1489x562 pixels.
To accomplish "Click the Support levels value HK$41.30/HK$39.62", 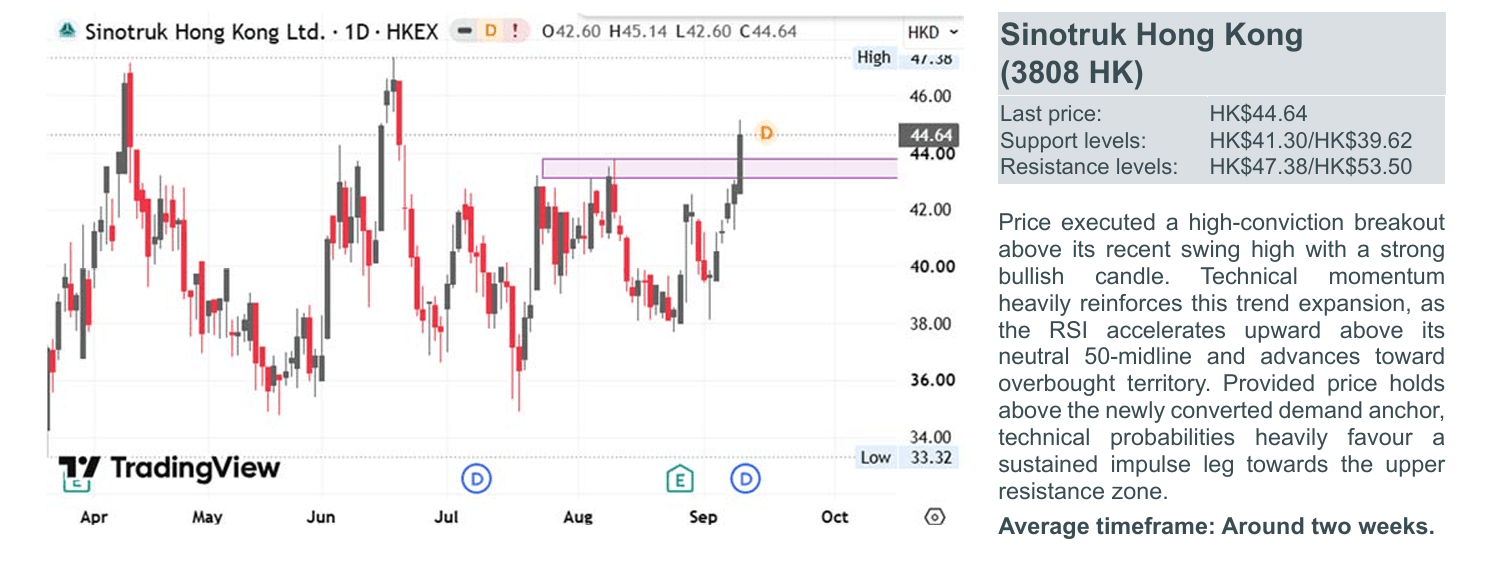I will [x=1310, y=141].
